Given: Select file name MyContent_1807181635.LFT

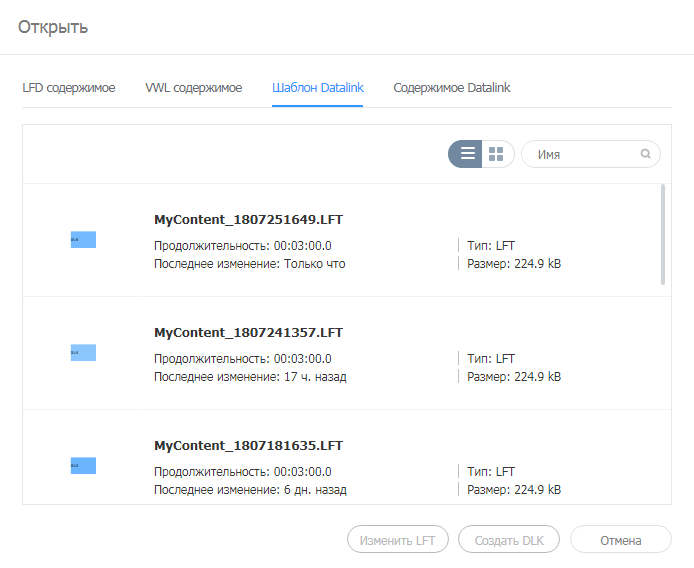Looking at the screenshot, I should (249, 445).
